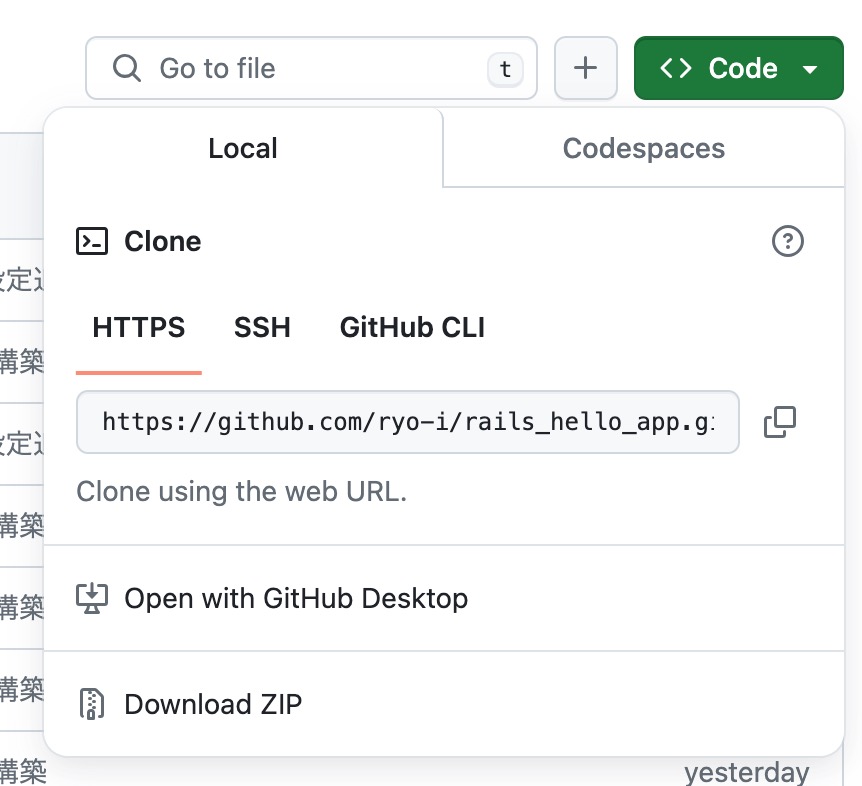Focus the Go to file search field
The height and width of the screenshot is (786, 862).
(x=311, y=68)
